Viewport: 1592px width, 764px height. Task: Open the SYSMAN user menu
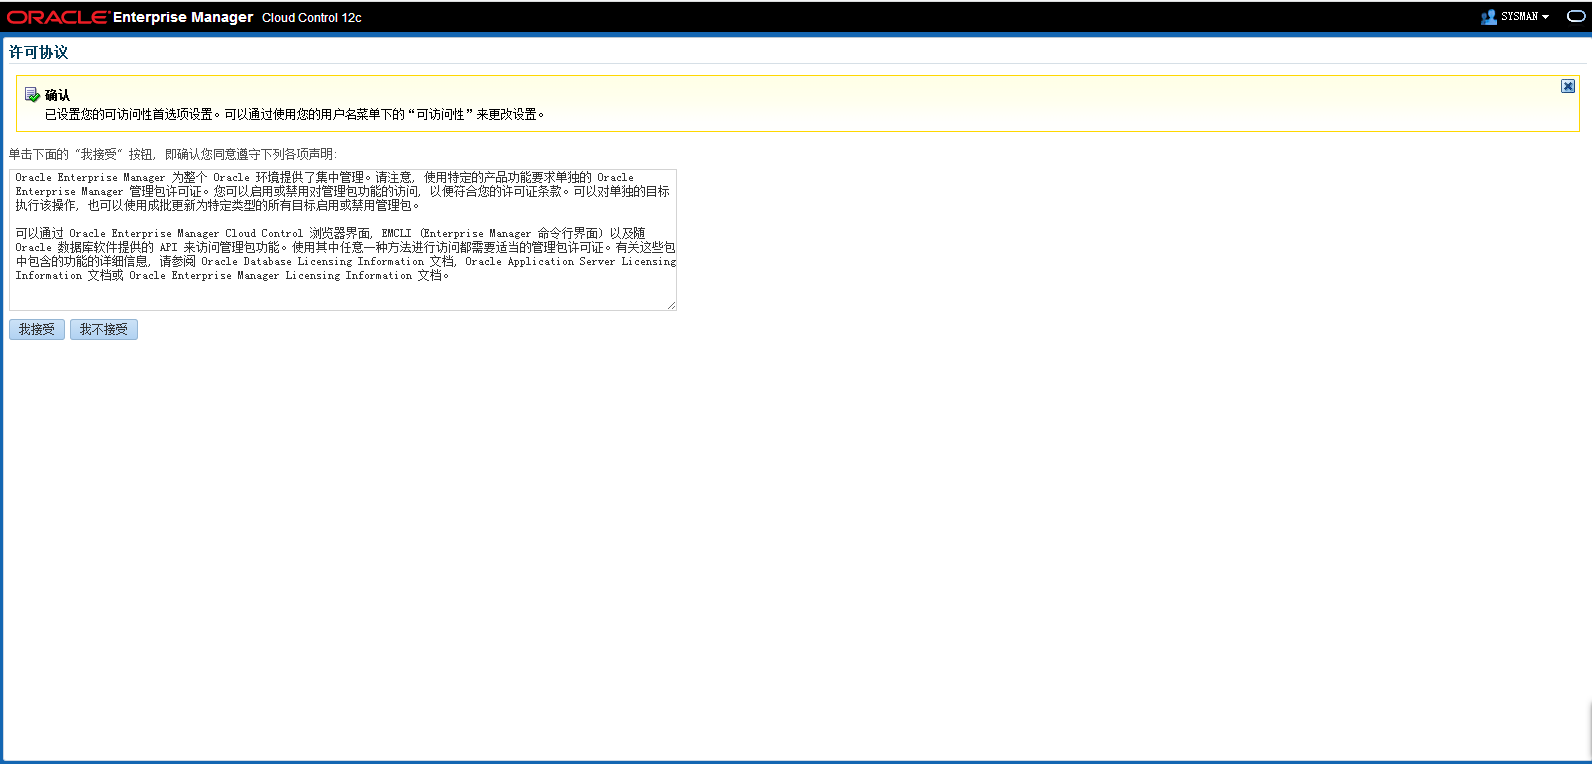click(x=1524, y=17)
